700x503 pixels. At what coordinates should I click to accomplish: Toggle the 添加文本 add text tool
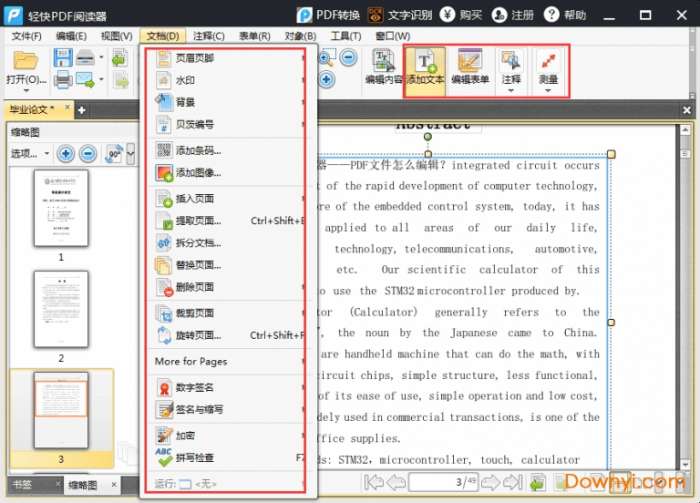(425, 71)
